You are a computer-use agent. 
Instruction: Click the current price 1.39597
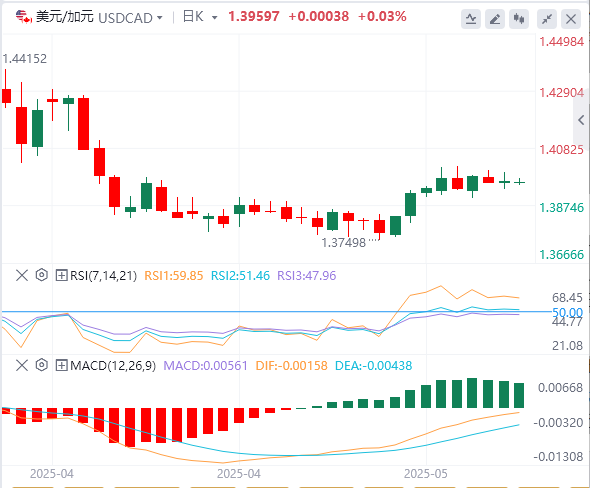point(254,17)
